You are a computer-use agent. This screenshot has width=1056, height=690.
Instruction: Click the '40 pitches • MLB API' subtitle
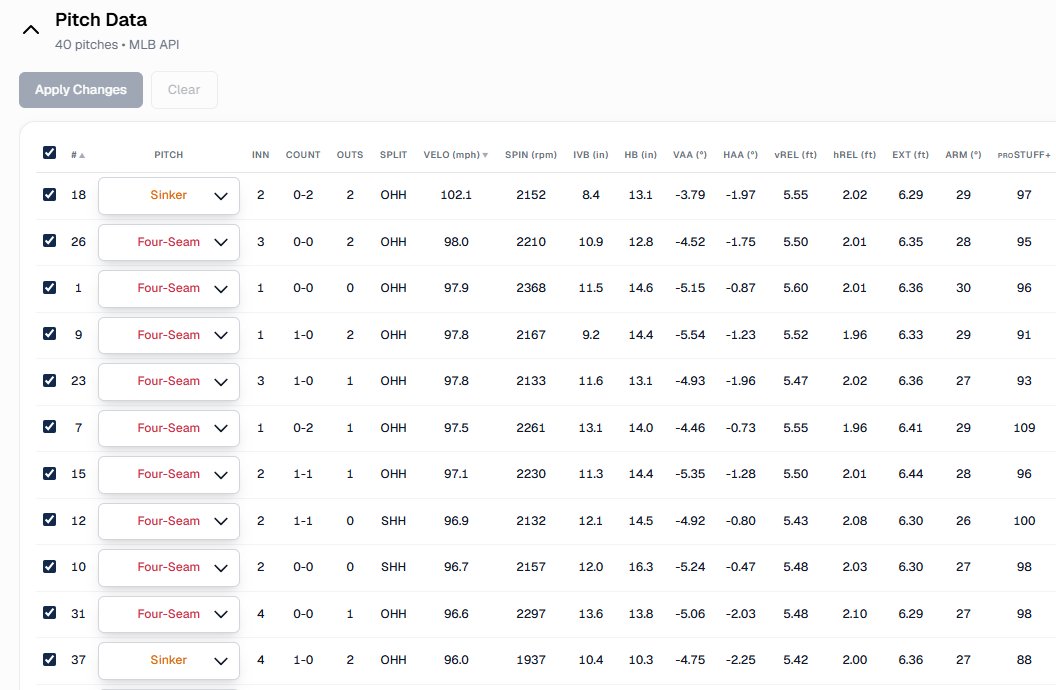point(117,44)
